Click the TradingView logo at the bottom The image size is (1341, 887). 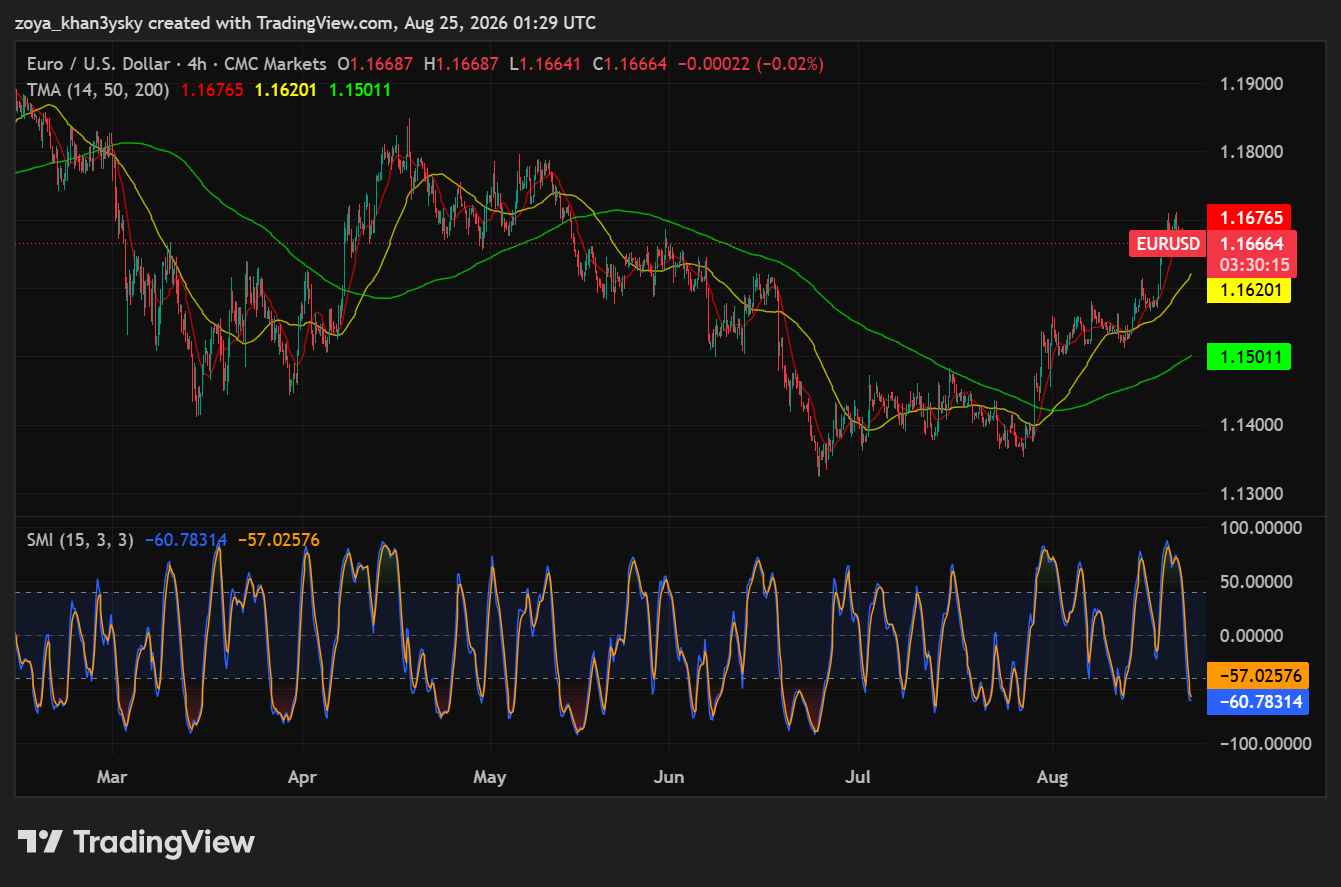click(136, 842)
